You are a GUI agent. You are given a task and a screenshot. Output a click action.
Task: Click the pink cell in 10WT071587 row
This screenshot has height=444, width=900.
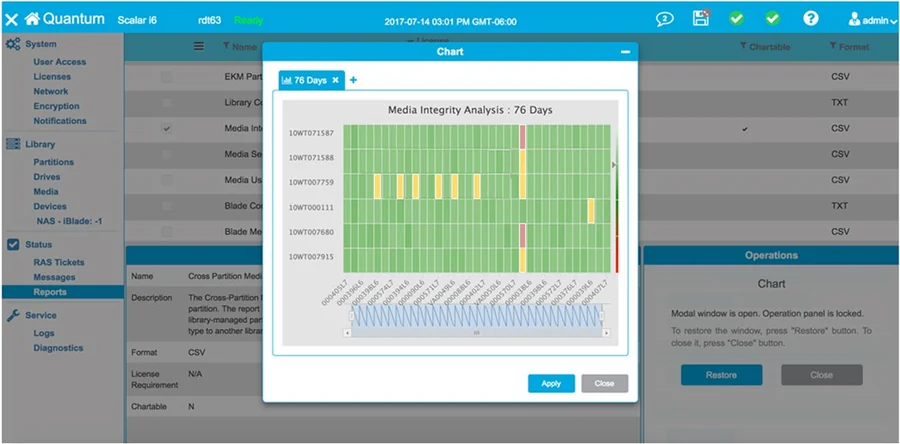[522, 137]
